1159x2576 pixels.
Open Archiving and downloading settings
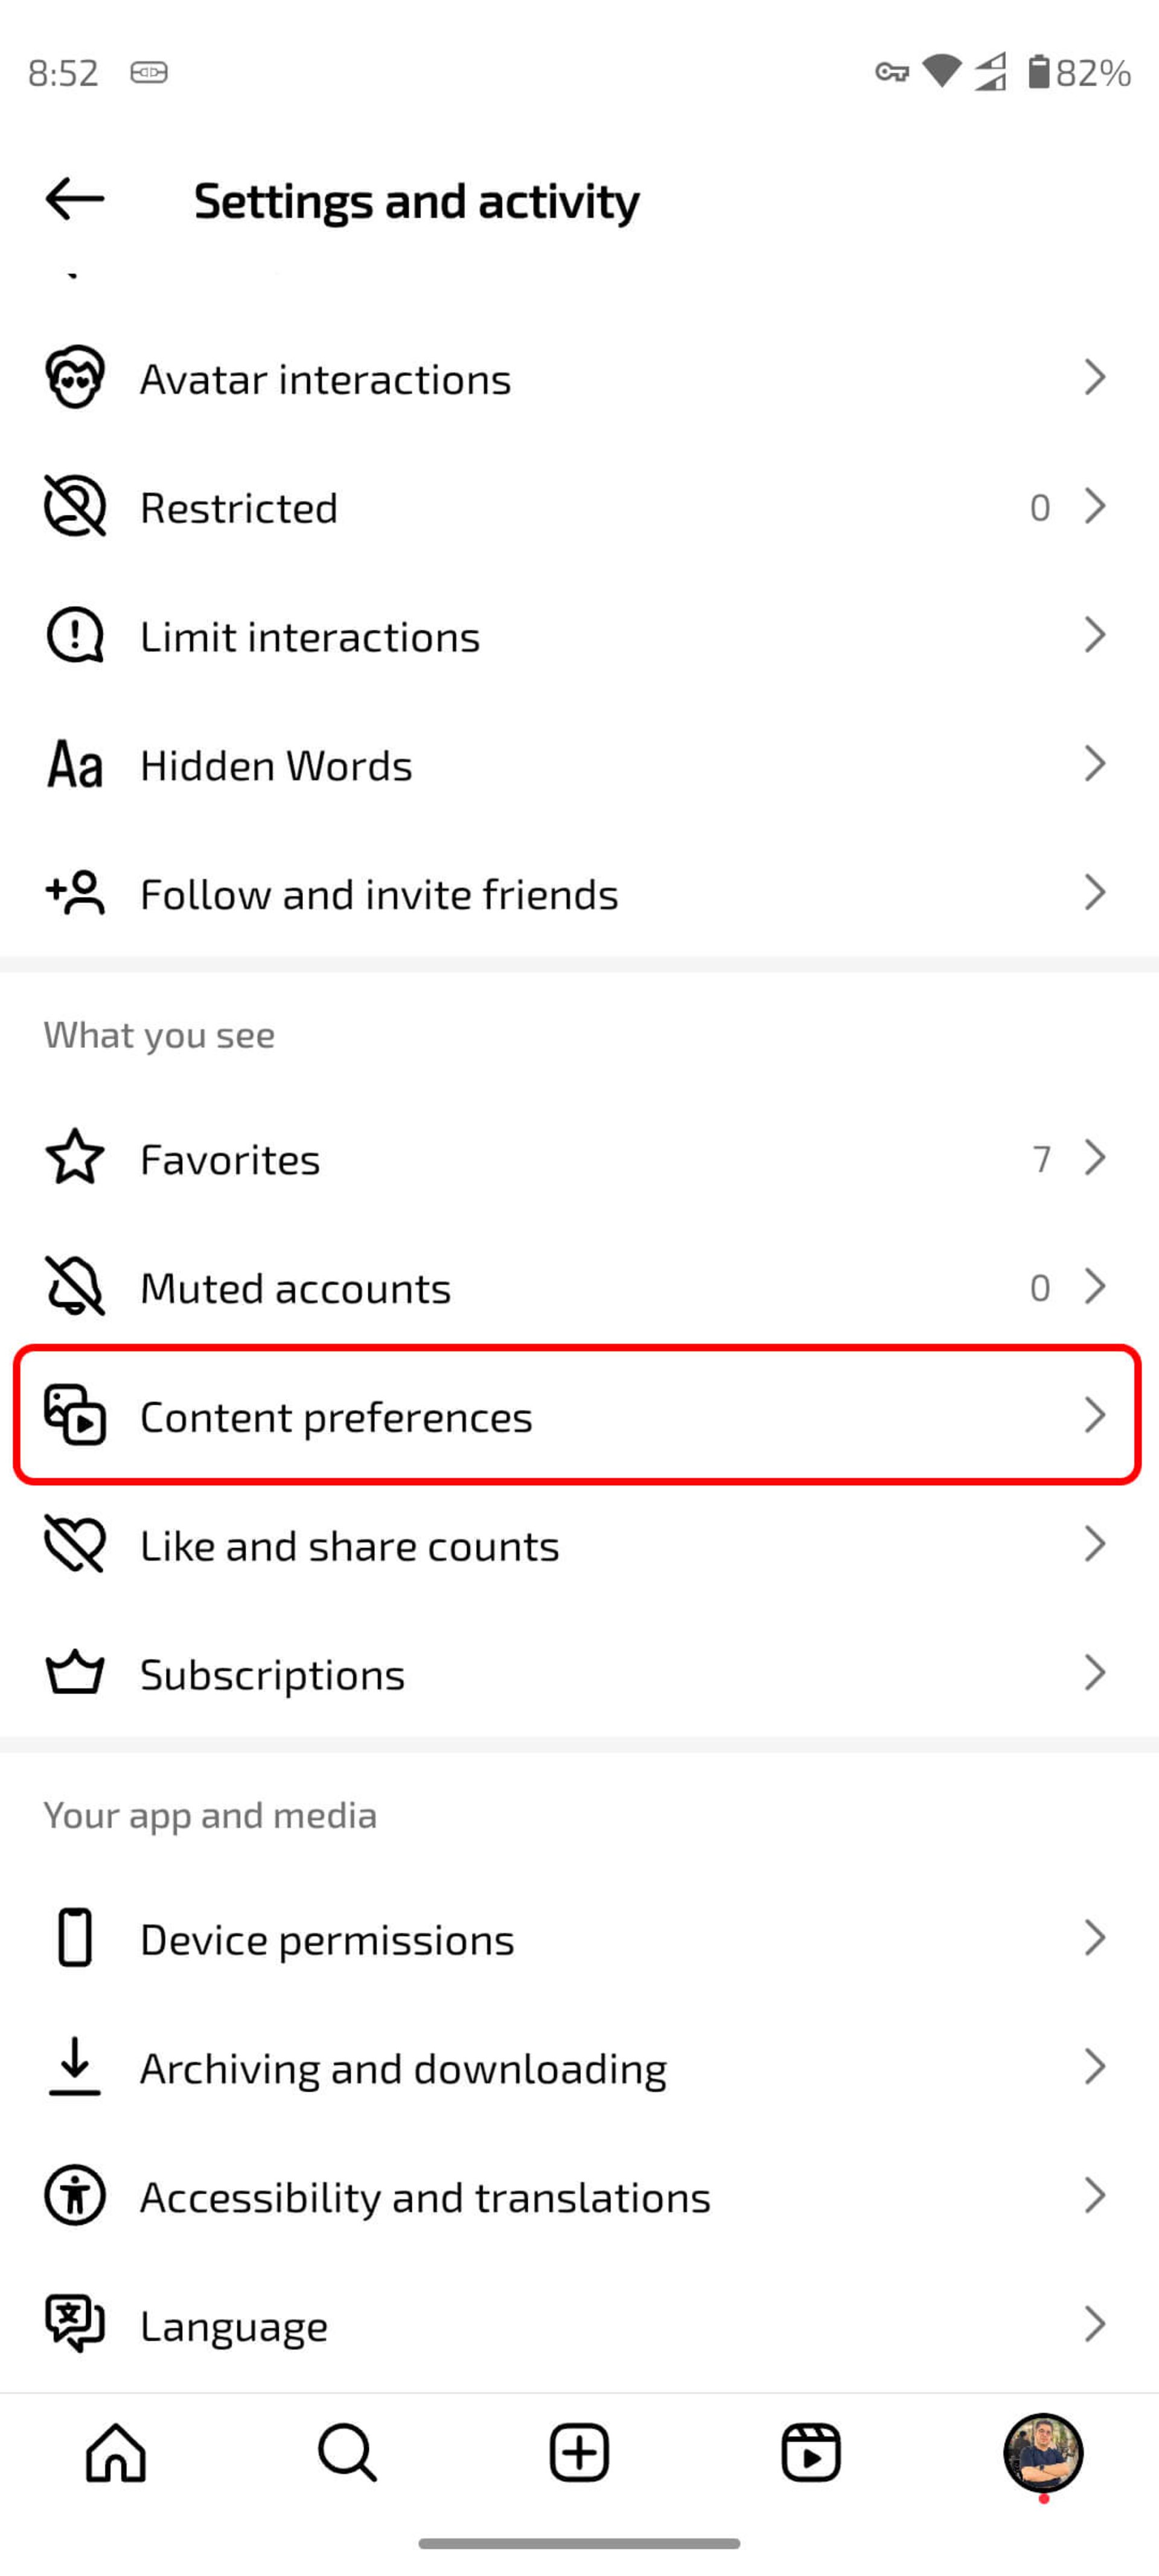click(x=578, y=2068)
